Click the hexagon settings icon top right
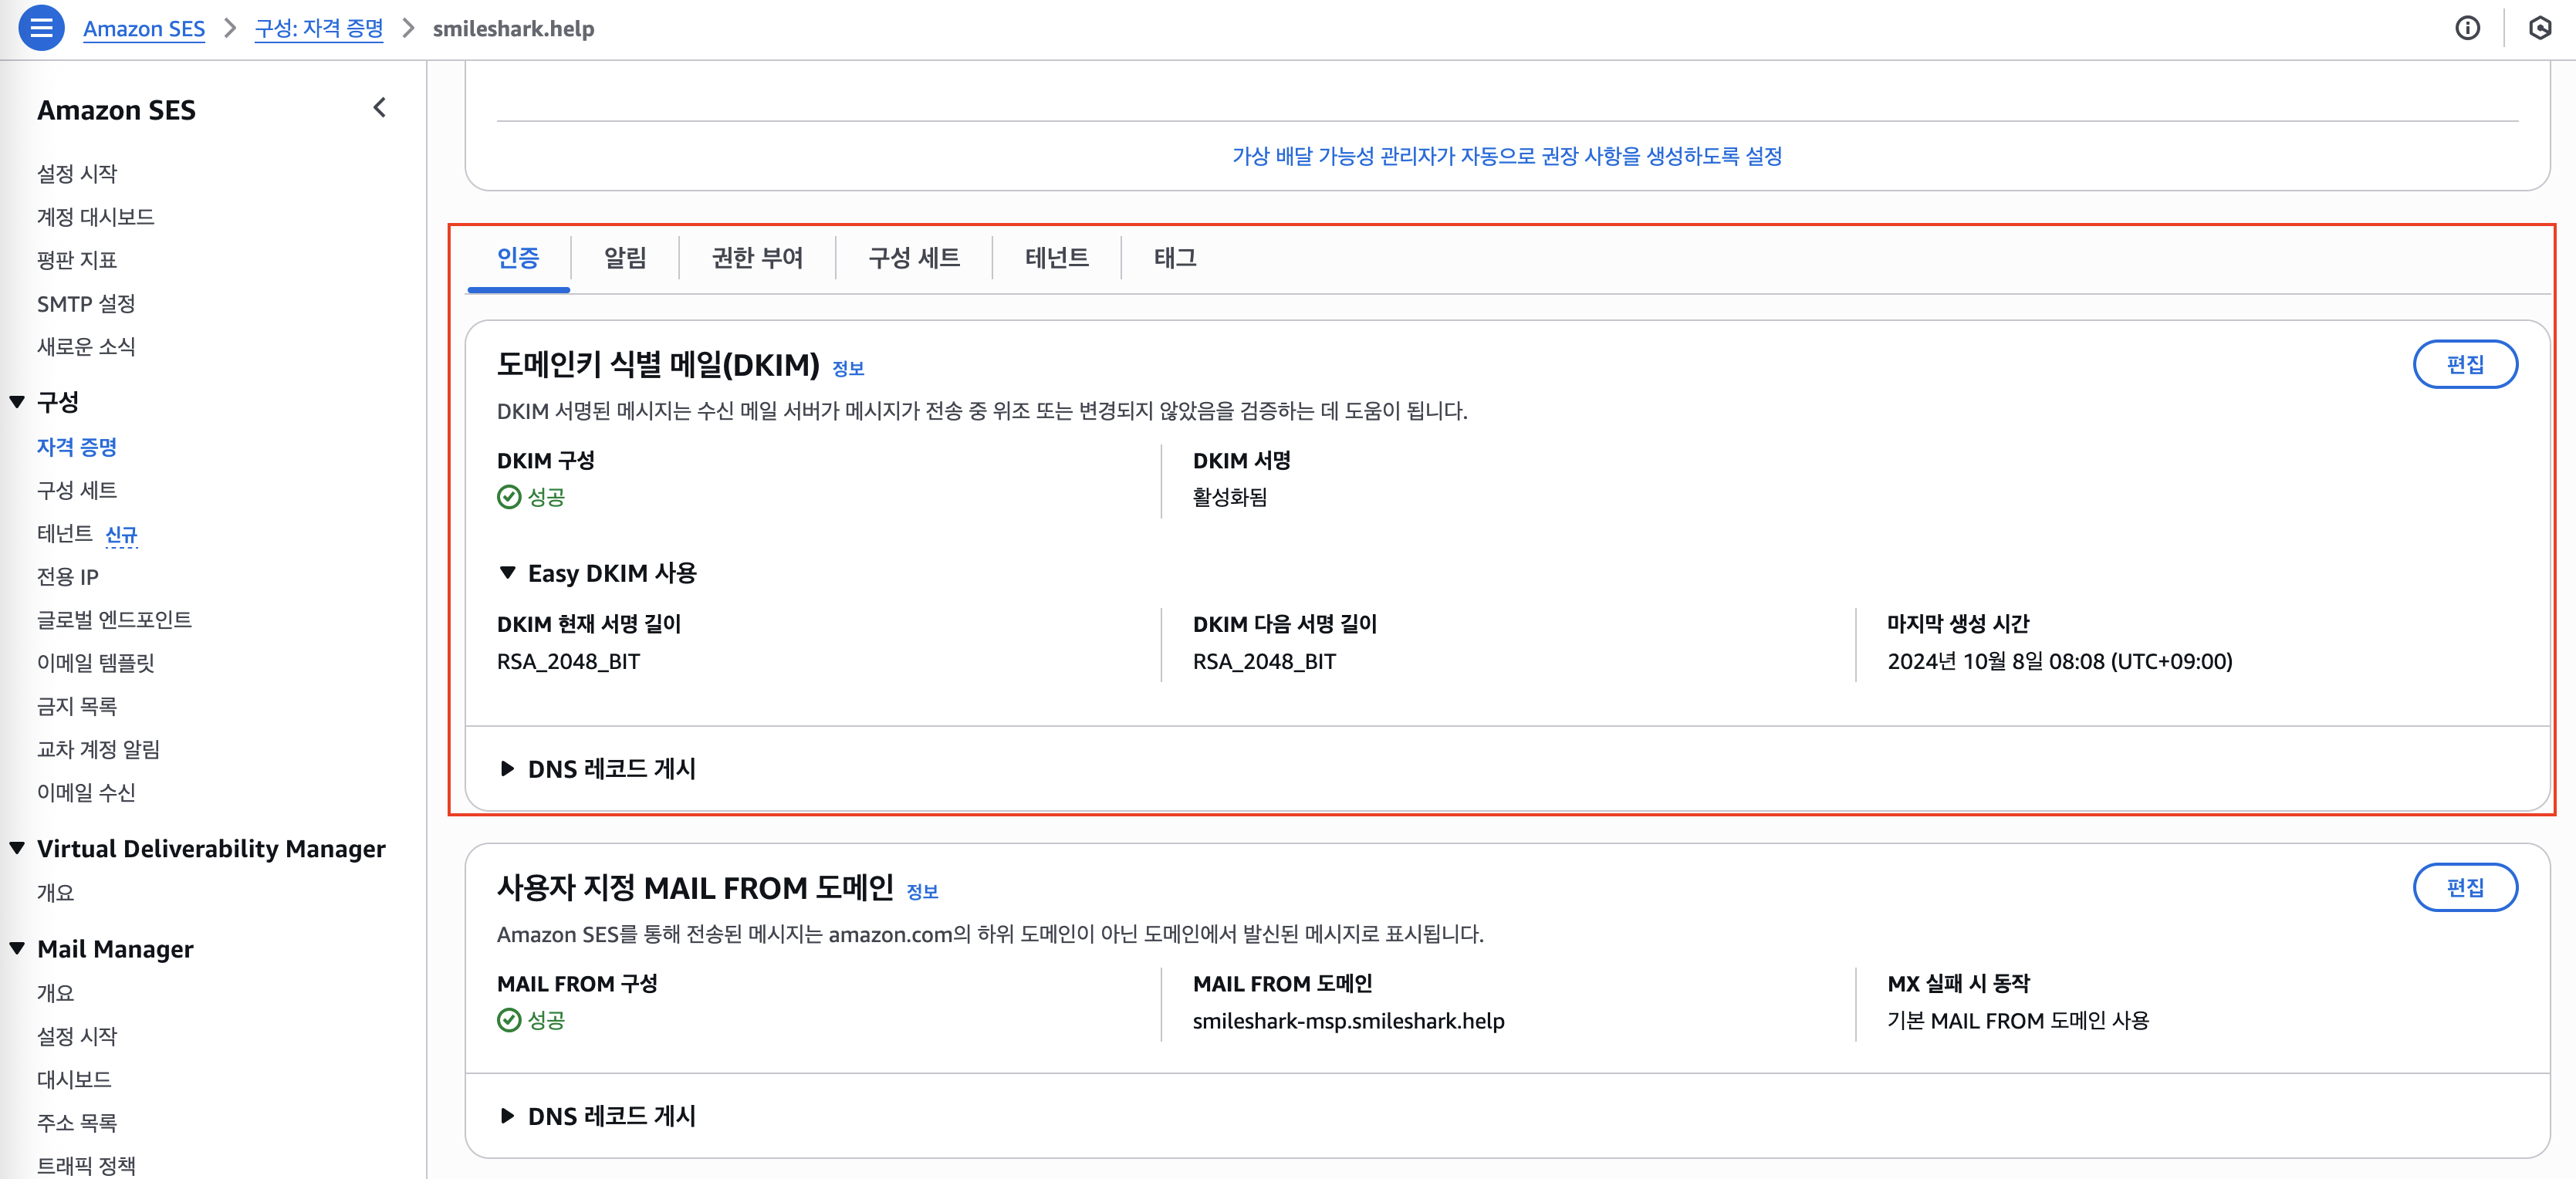Image resolution: width=2576 pixels, height=1179 pixels. 2539,28
